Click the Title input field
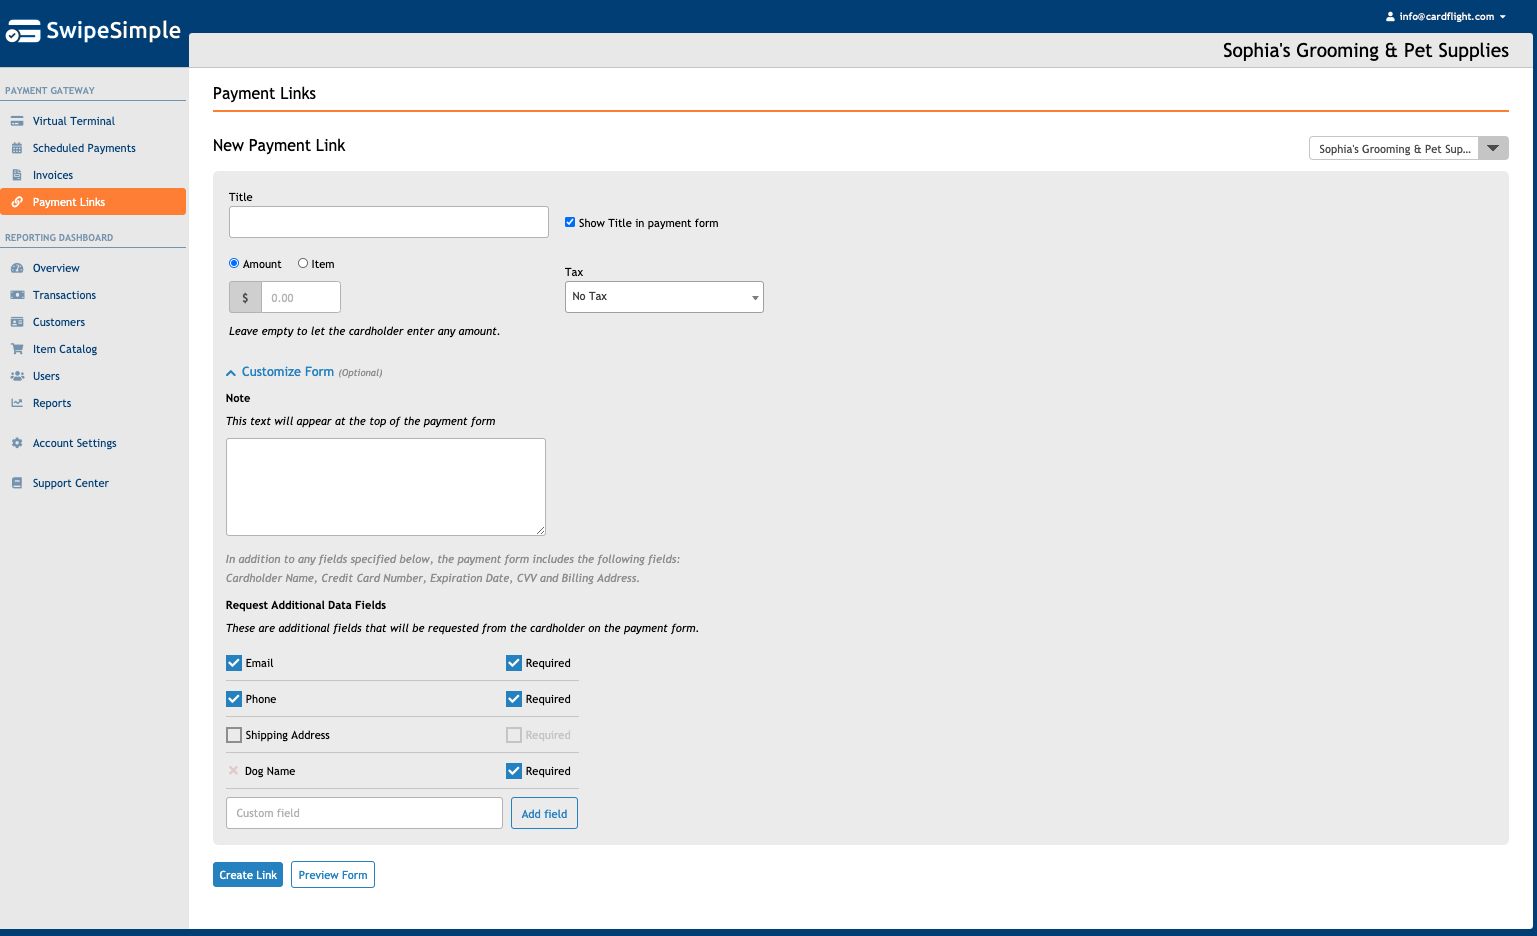 point(389,222)
